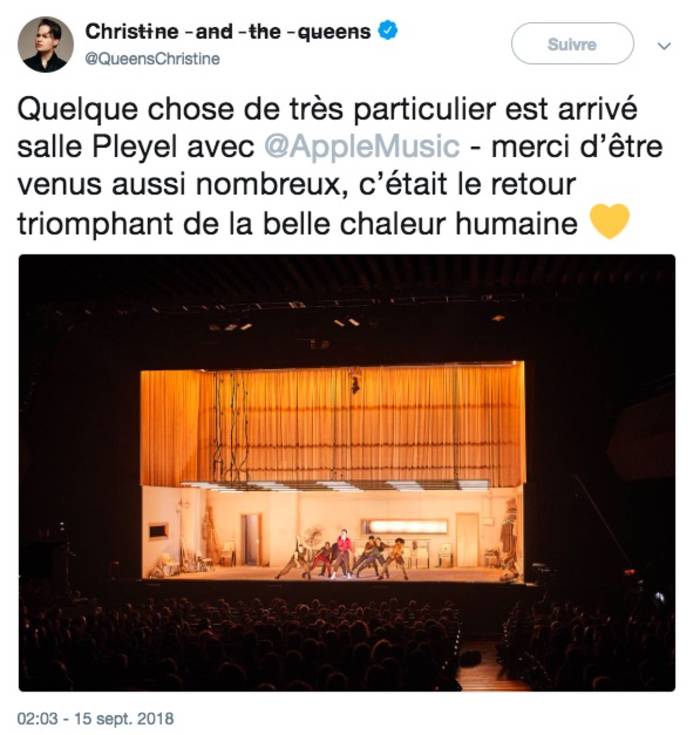Click the Christine-and-the-queens display name
Screen dimensions: 700x735
point(228,32)
